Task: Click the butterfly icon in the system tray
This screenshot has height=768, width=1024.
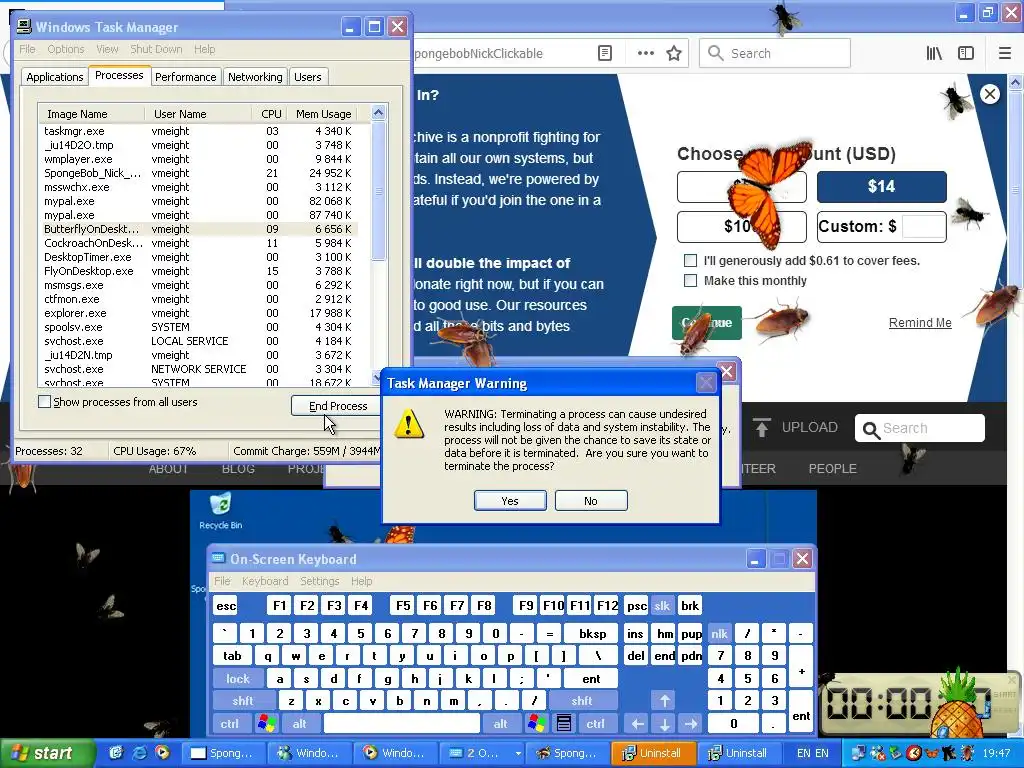Action: click(x=931, y=754)
